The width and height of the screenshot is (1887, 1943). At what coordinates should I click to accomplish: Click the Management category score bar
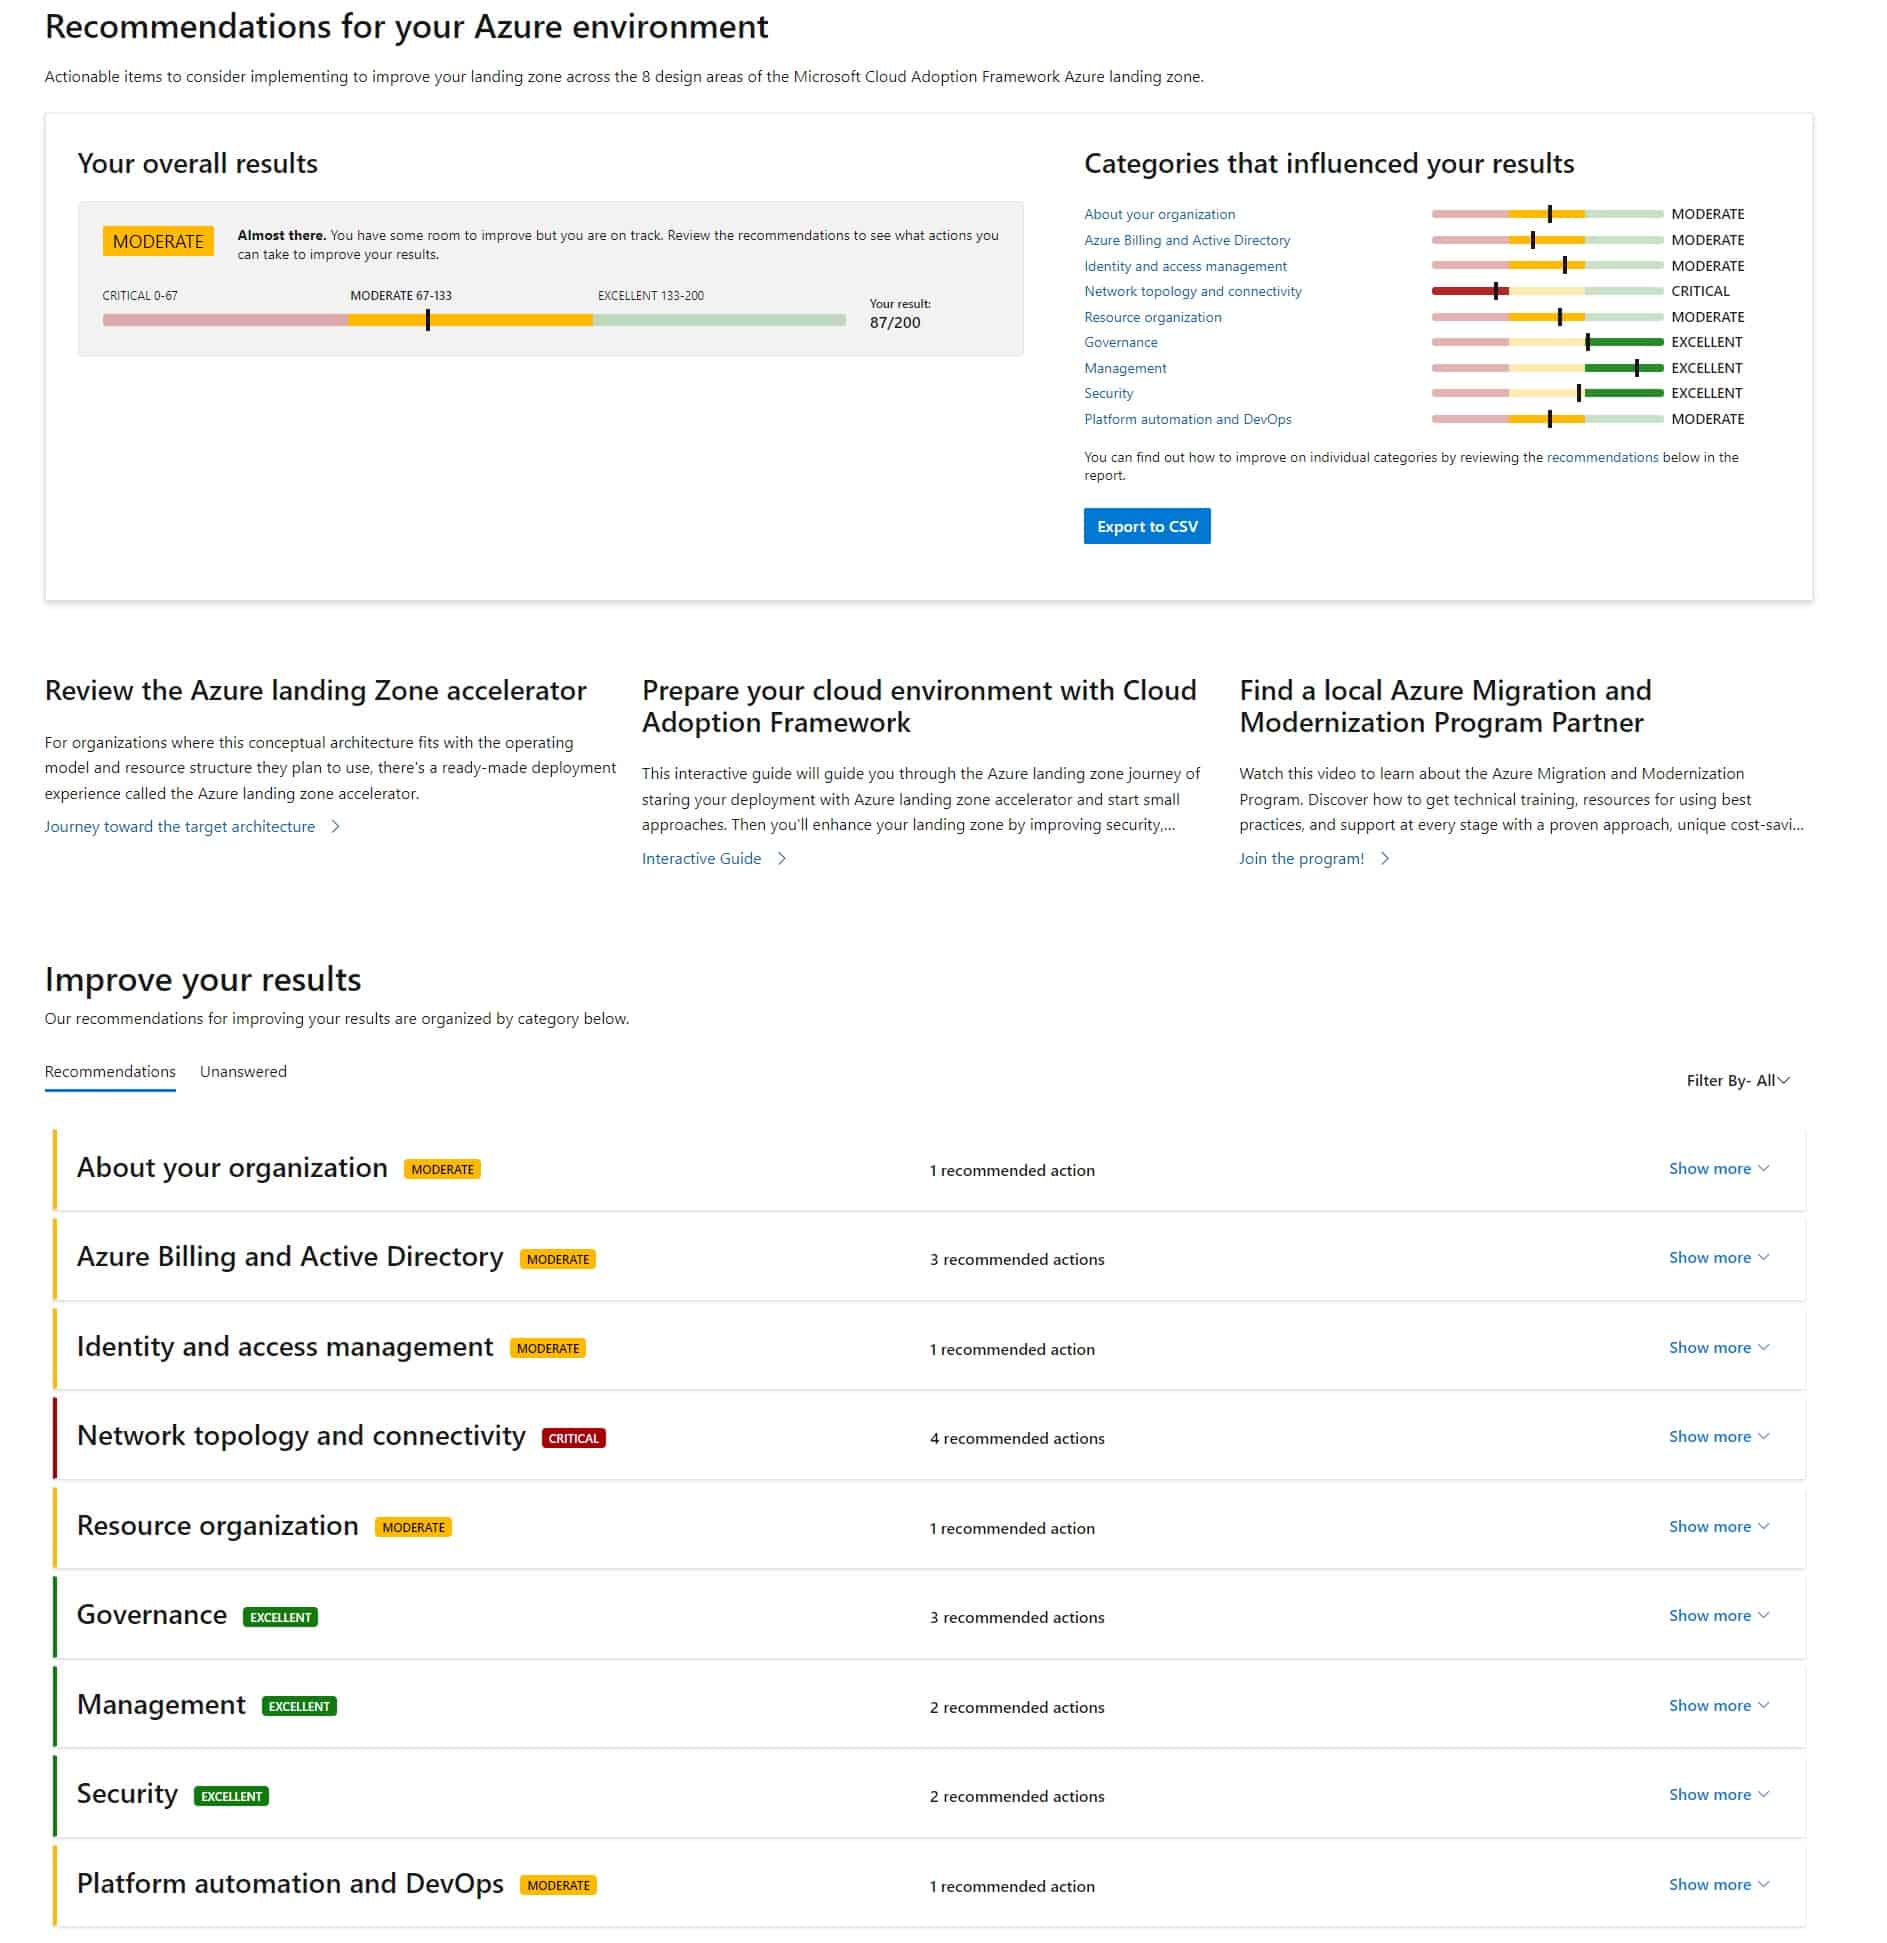point(1547,368)
